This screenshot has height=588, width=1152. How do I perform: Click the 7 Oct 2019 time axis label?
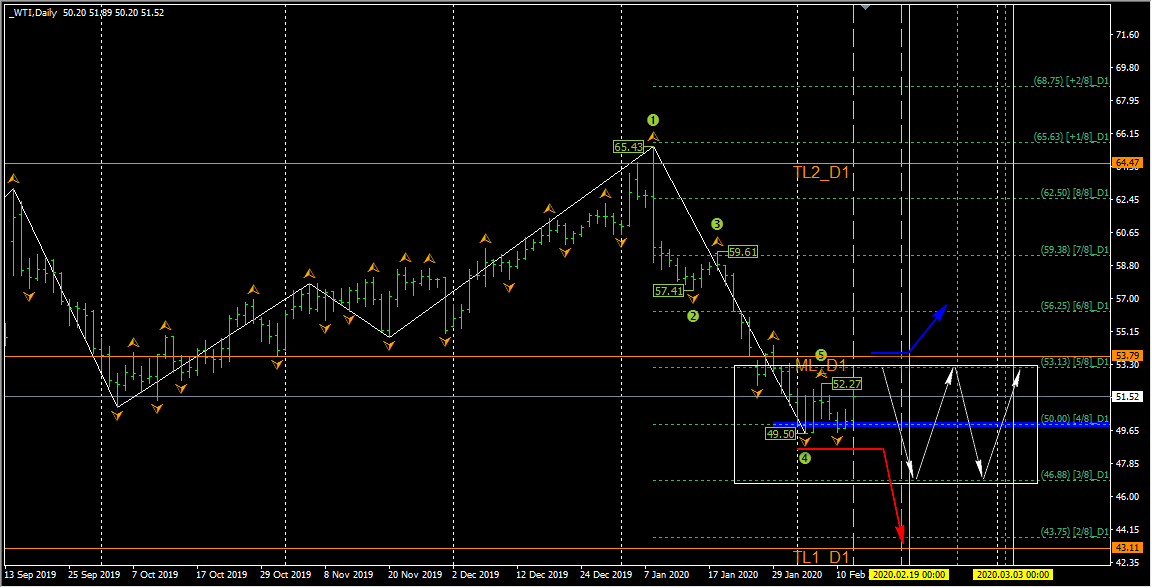pyautogui.click(x=155, y=575)
